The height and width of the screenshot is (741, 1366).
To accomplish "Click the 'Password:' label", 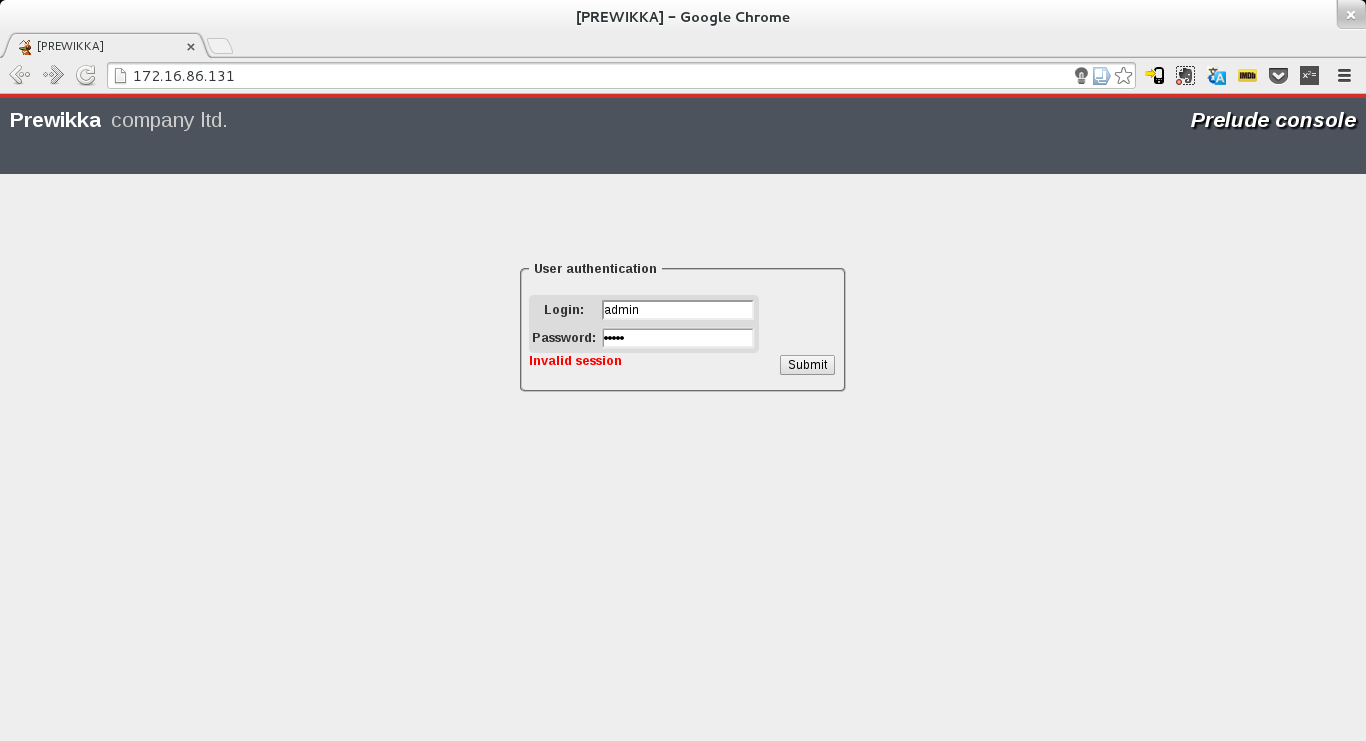I will 564,338.
